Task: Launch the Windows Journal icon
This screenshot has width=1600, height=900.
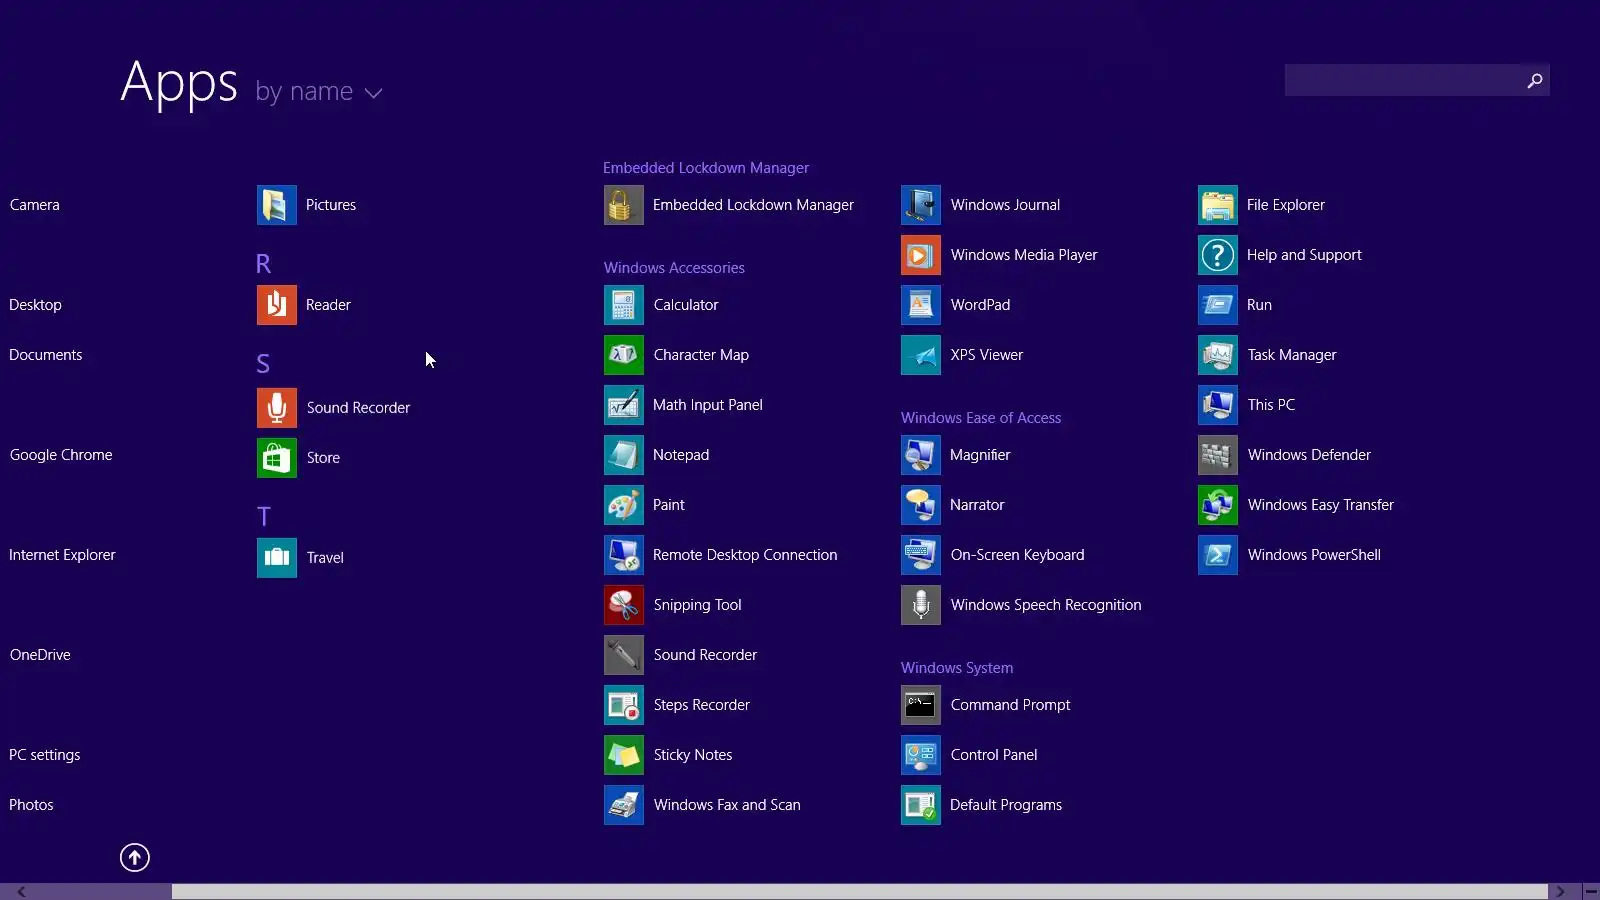Action: (921, 205)
